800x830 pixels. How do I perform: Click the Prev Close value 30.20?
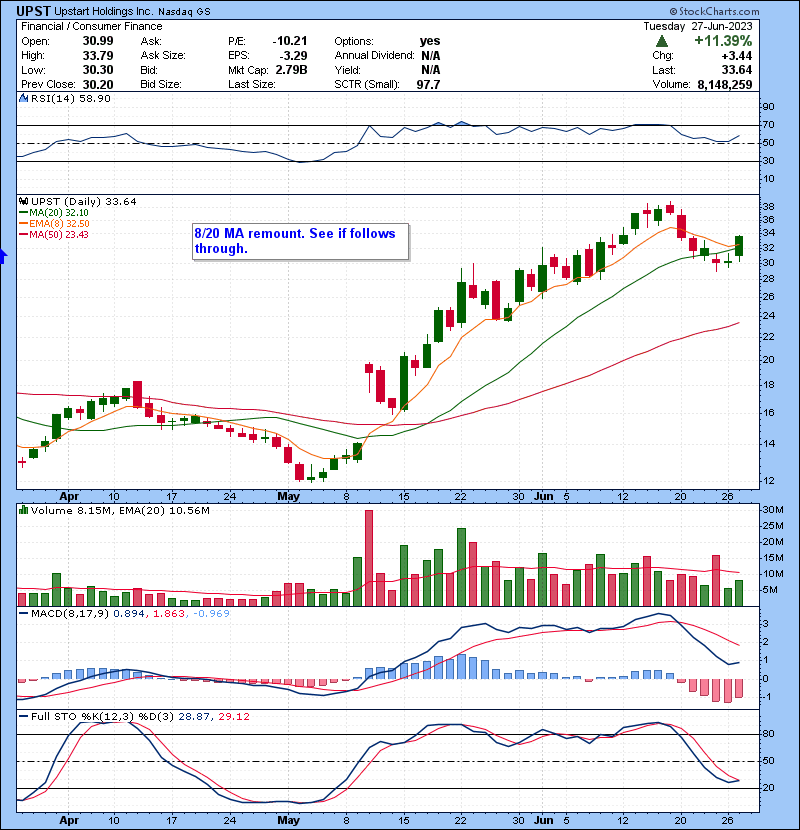pos(98,84)
